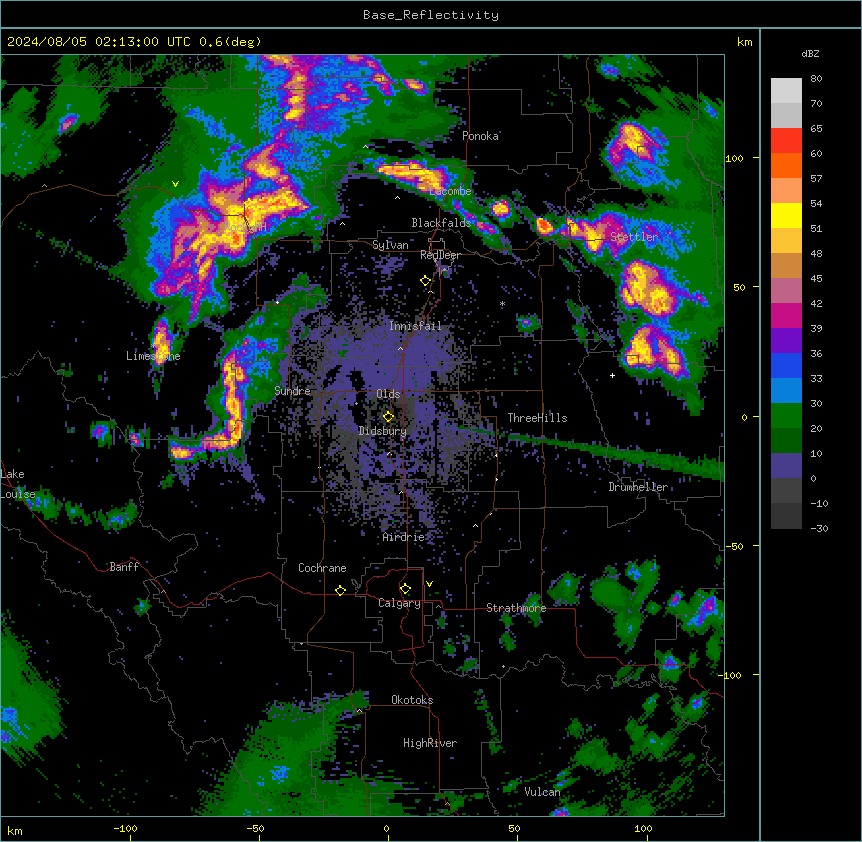The image size is (862, 842).
Task: Click the -50 tick label on the bottom axis
Action: [x=255, y=828]
